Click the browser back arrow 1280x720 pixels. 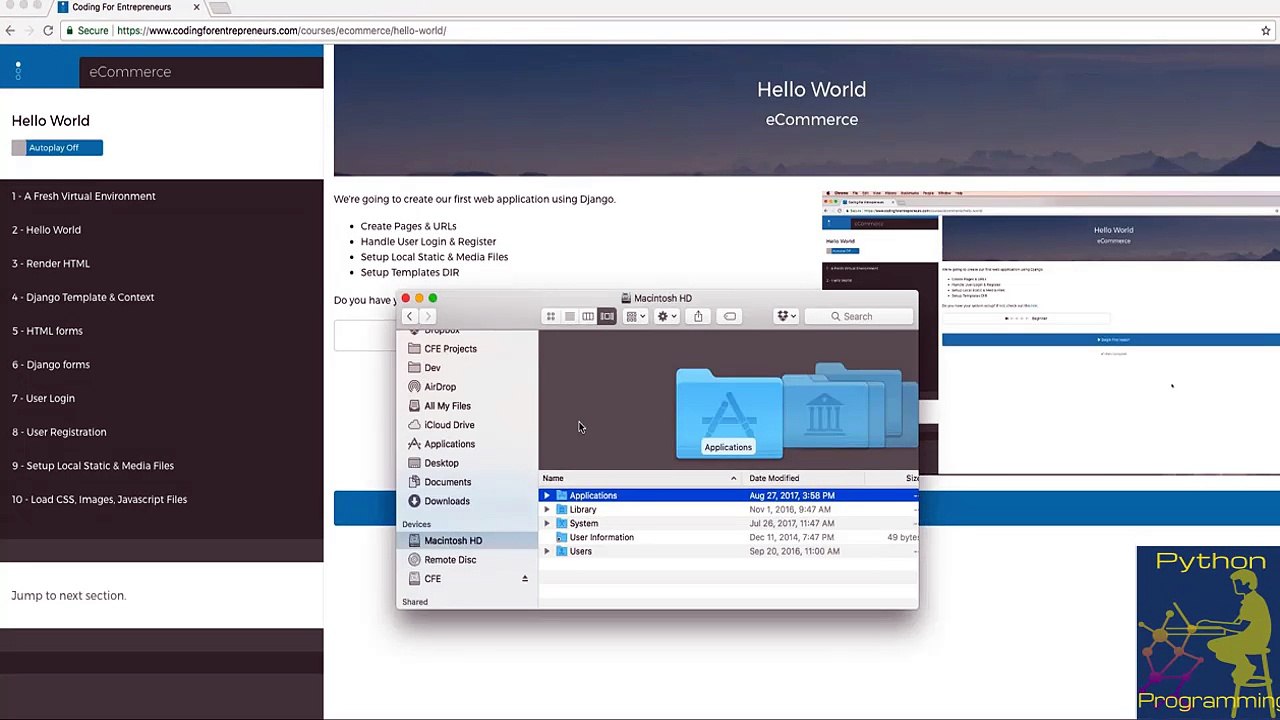click(10, 31)
